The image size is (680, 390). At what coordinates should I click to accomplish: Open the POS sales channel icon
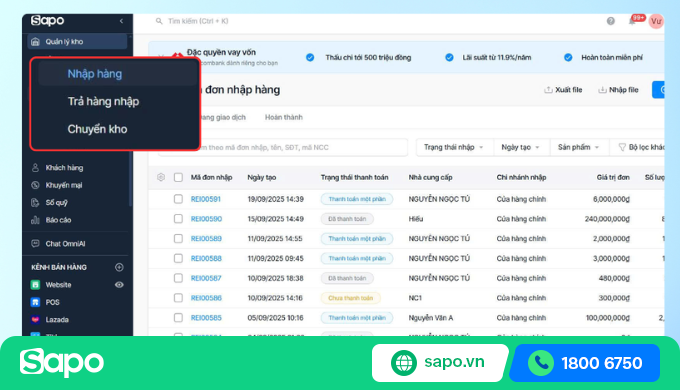point(36,302)
